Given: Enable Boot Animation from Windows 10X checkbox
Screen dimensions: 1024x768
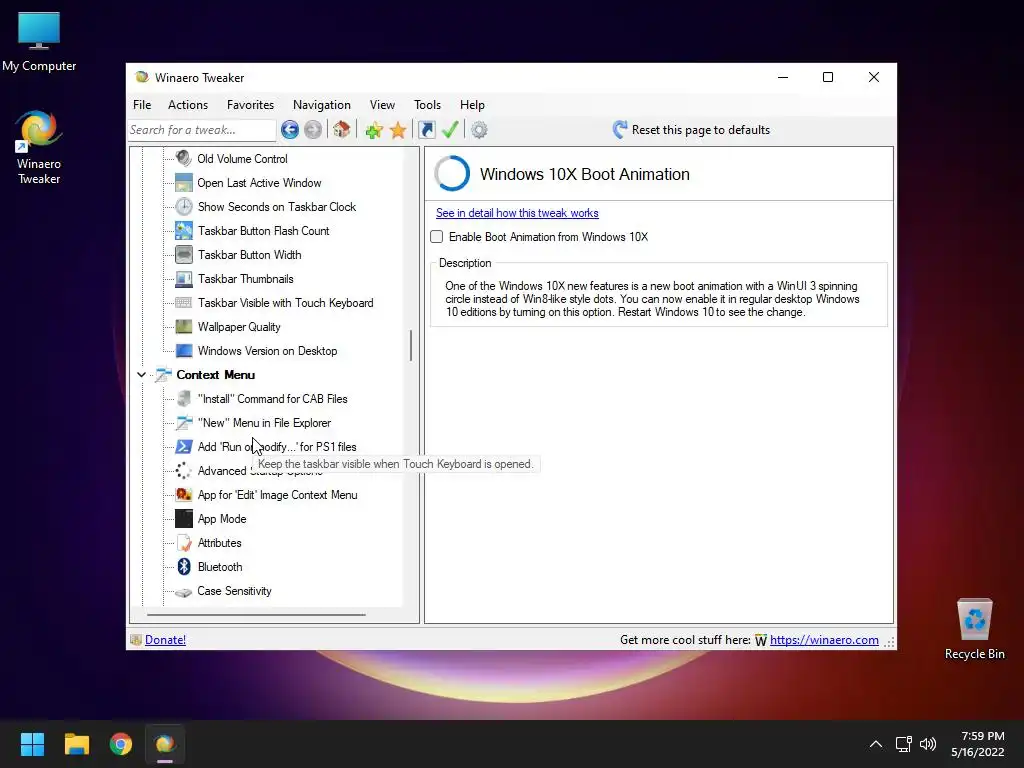Looking at the screenshot, I should pyautogui.click(x=437, y=236).
